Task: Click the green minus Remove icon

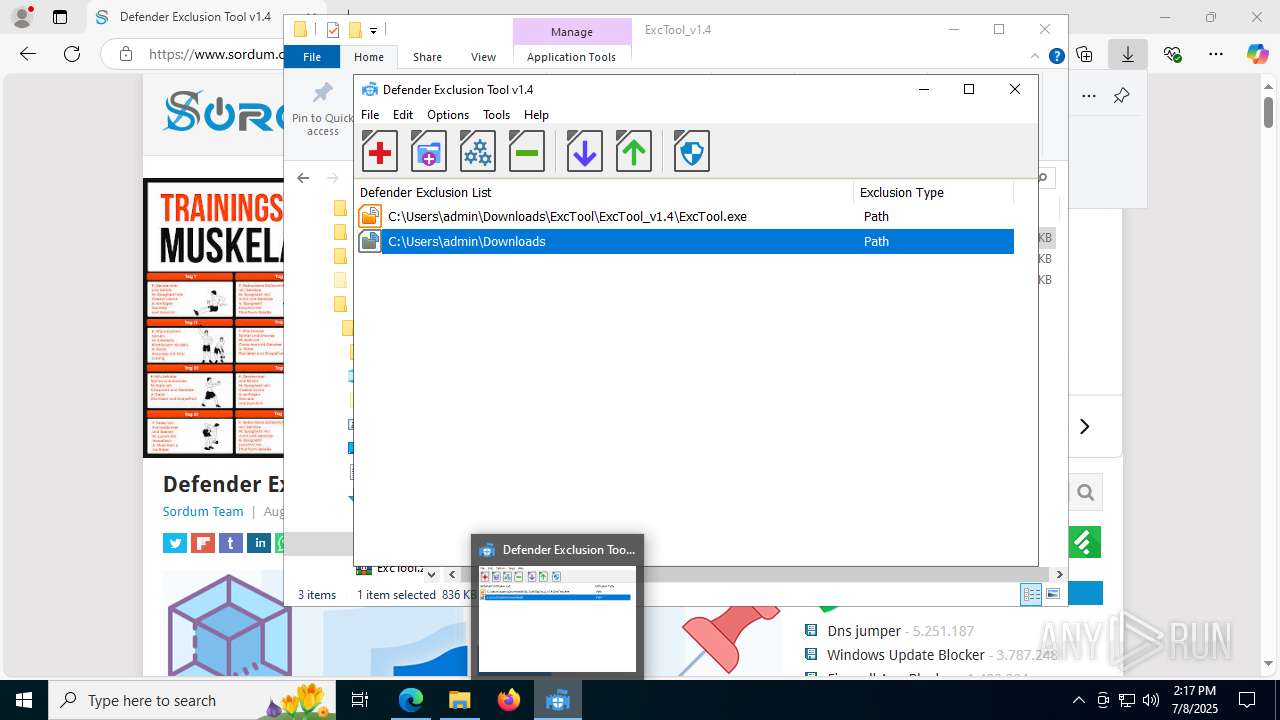Action: [x=526, y=152]
